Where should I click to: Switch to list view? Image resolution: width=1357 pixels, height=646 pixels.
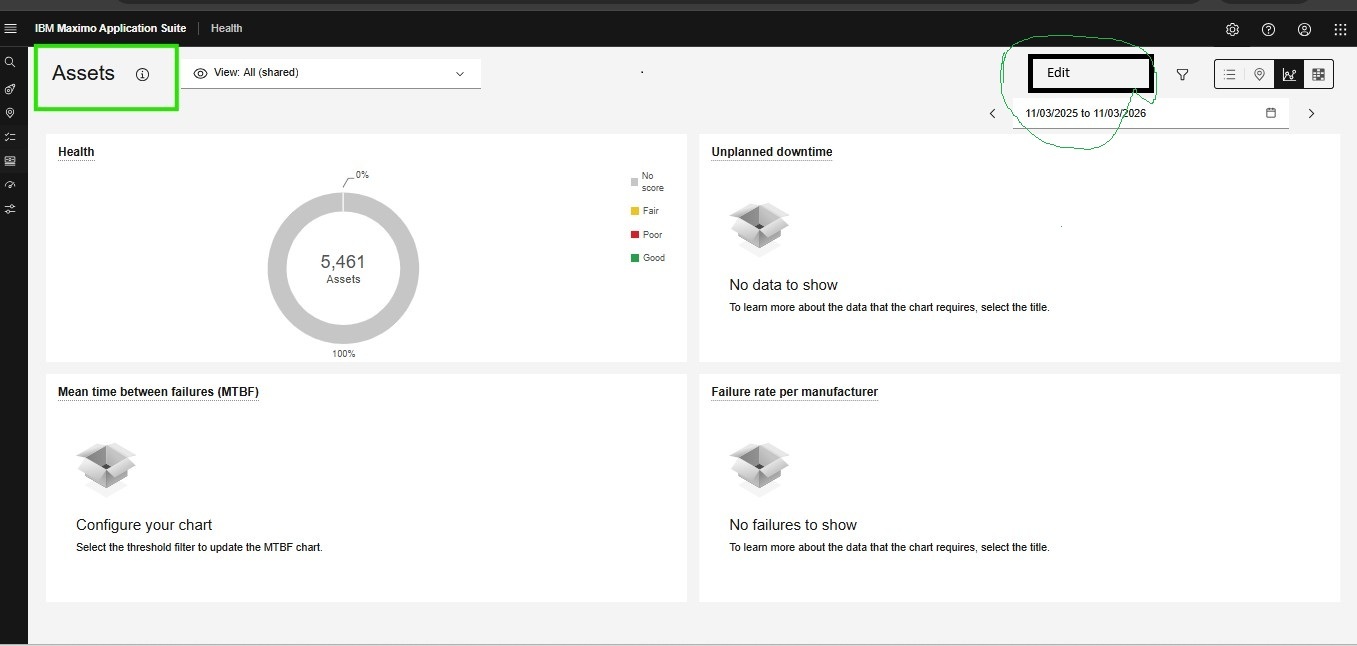[x=1230, y=74]
